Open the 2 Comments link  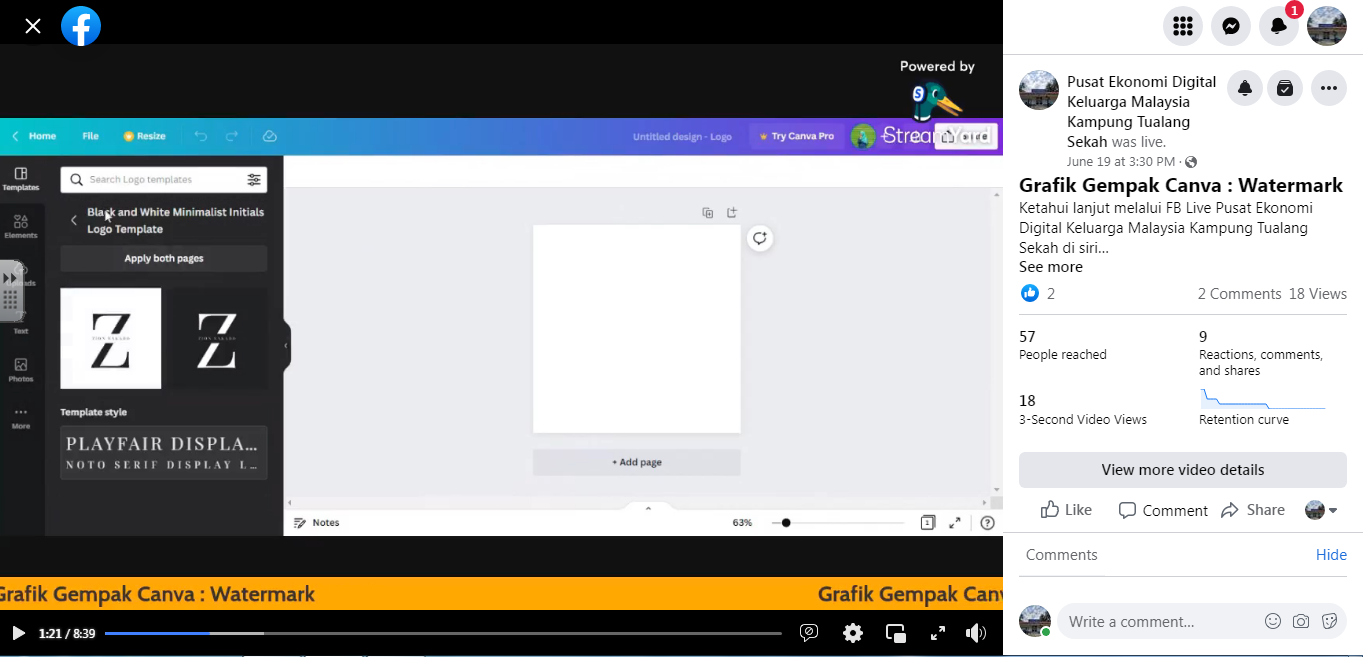click(1240, 294)
